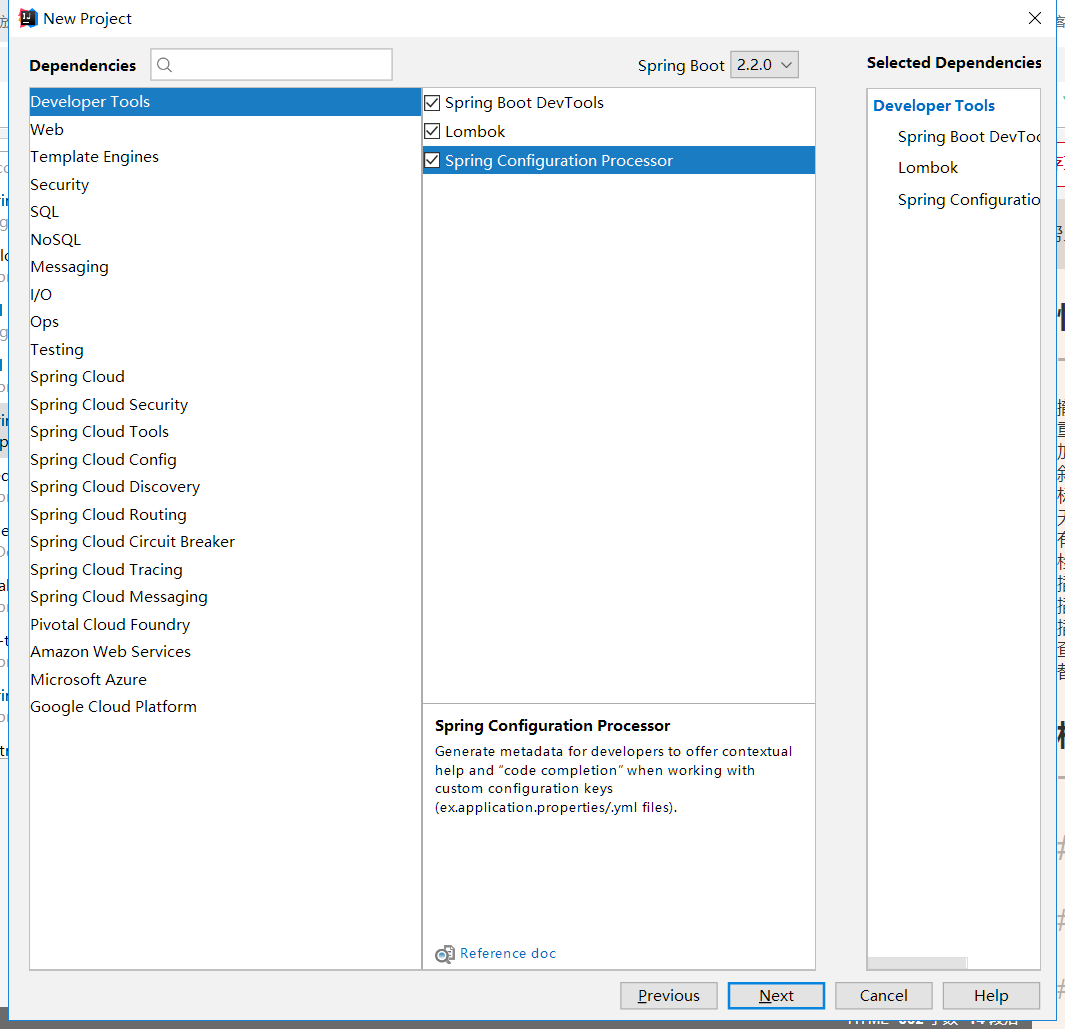The width and height of the screenshot is (1065, 1029).
Task: Select Spring Cloud Tracing category
Action: click(225, 569)
